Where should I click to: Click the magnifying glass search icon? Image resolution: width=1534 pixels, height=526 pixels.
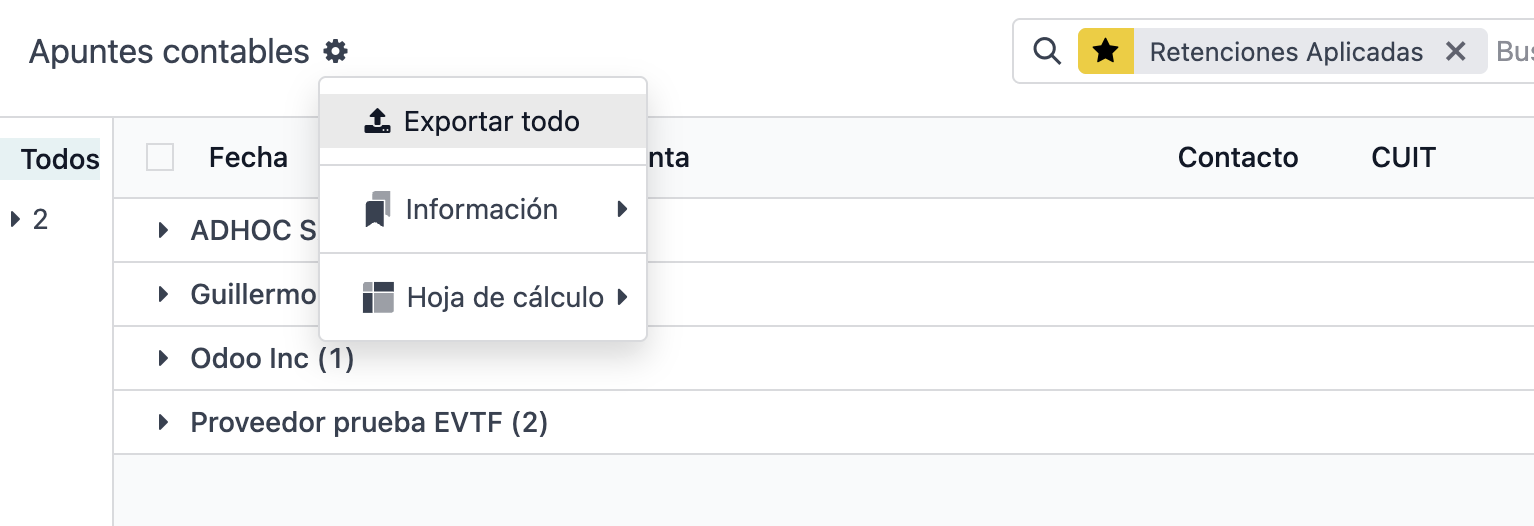point(1046,51)
